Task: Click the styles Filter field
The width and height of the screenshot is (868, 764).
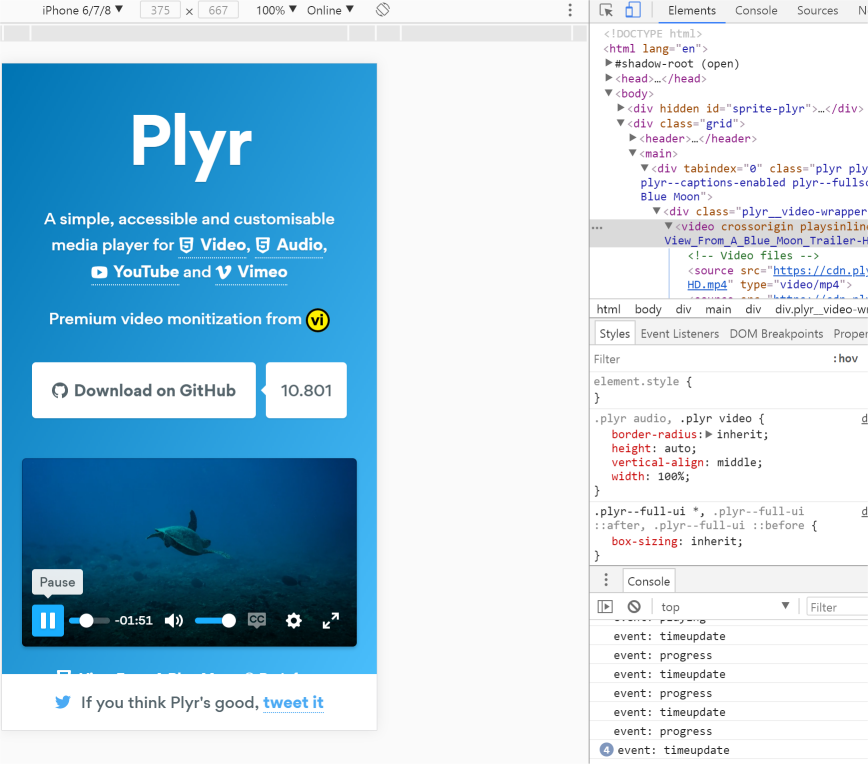Action: (709, 359)
